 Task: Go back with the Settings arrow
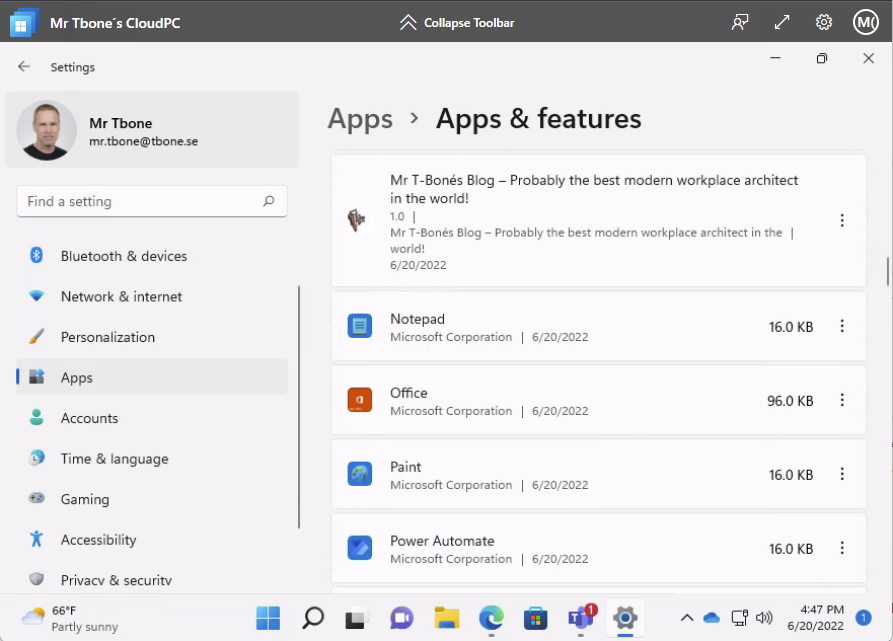tap(24, 67)
